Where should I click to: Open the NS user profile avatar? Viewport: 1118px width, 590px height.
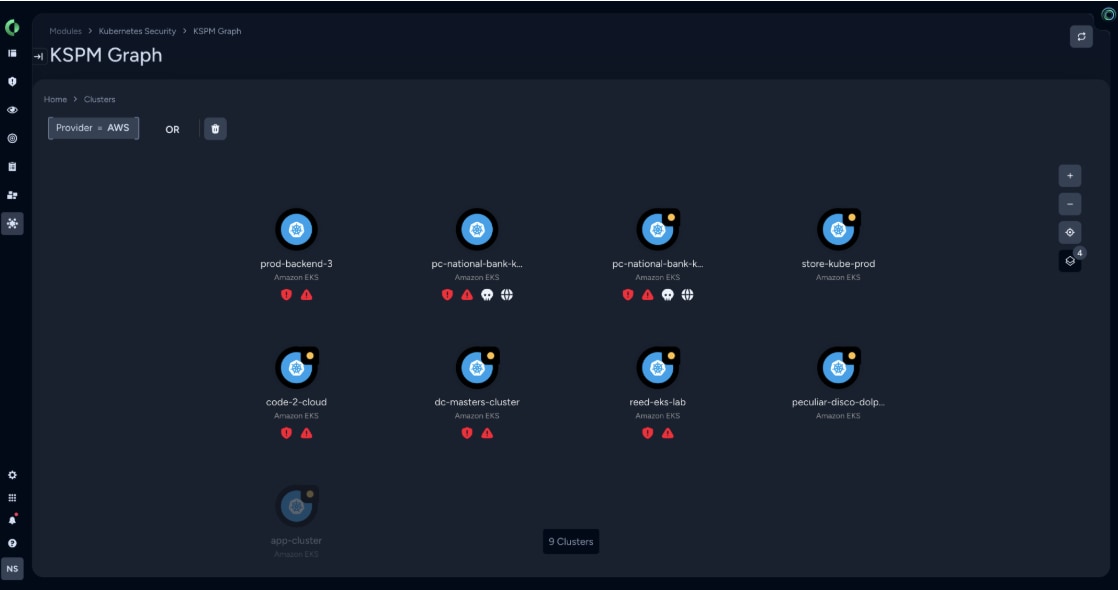(12, 569)
